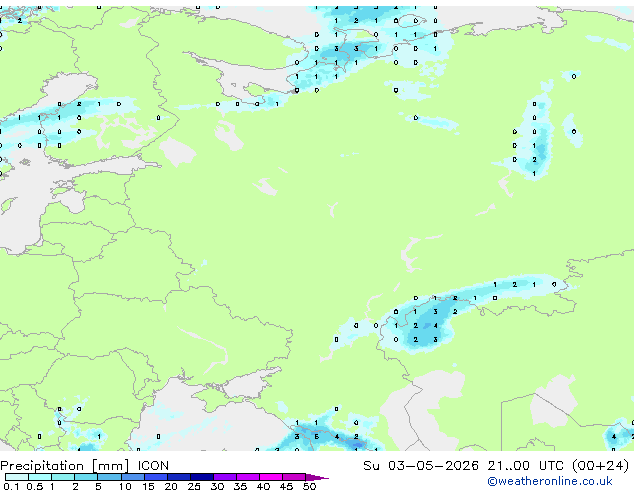634x490 pixels.
Task: Pick the 10–15 mm blue legend swatch
Action: (133, 477)
